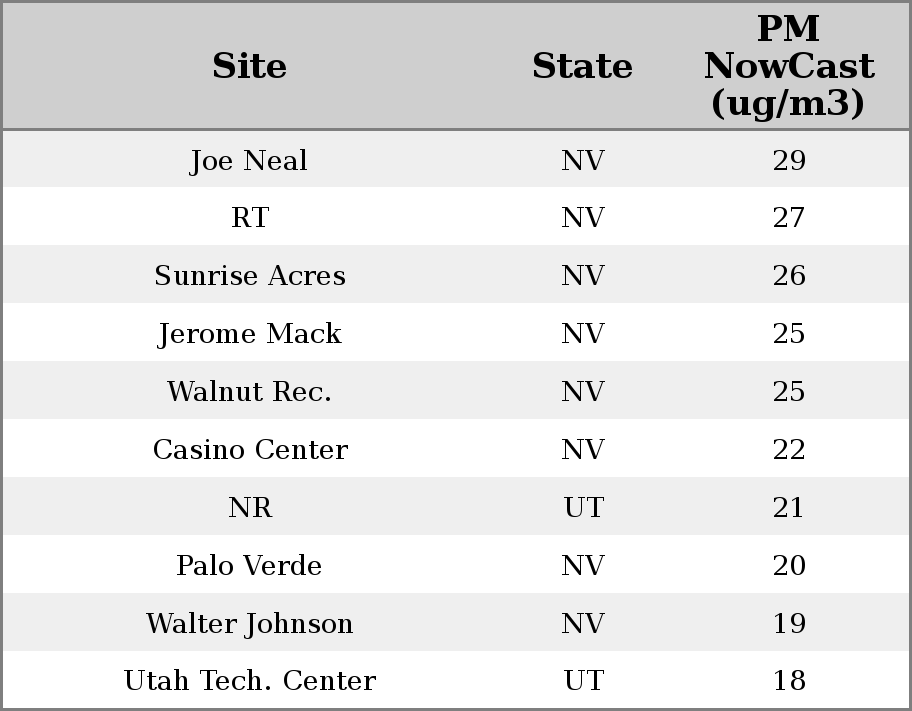Click the Utah Tech. Center site name
The width and height of the screenshot is (912, 711).
pyautogui.click(x=249, y=681)
